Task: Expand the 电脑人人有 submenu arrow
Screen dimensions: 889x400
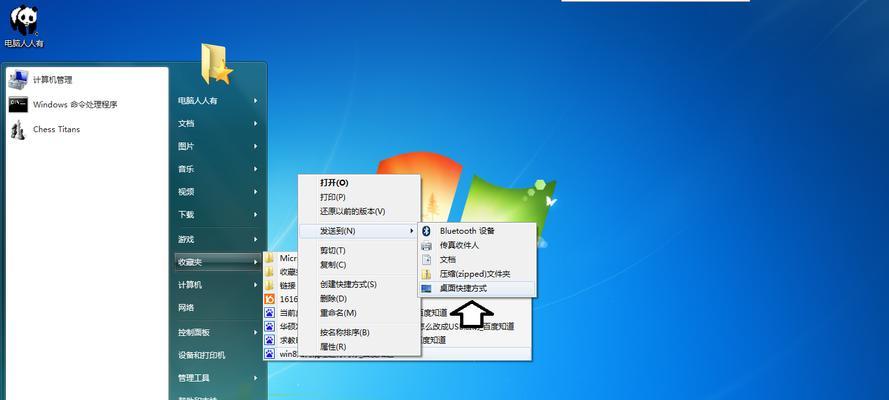Action: (256, 101)
